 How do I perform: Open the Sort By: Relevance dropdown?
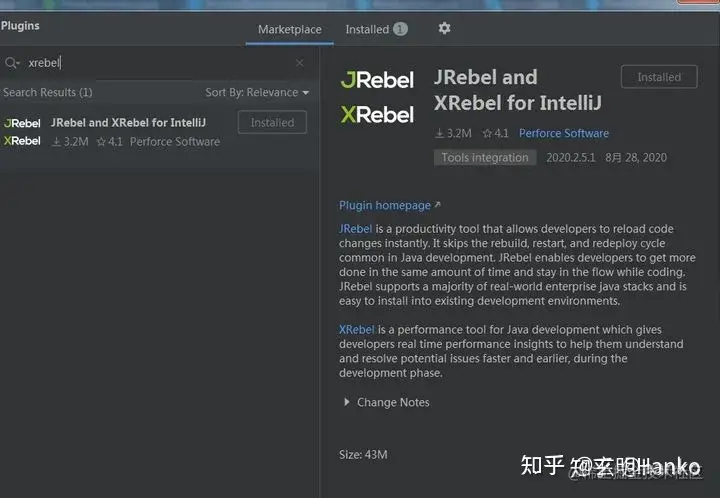257,92
